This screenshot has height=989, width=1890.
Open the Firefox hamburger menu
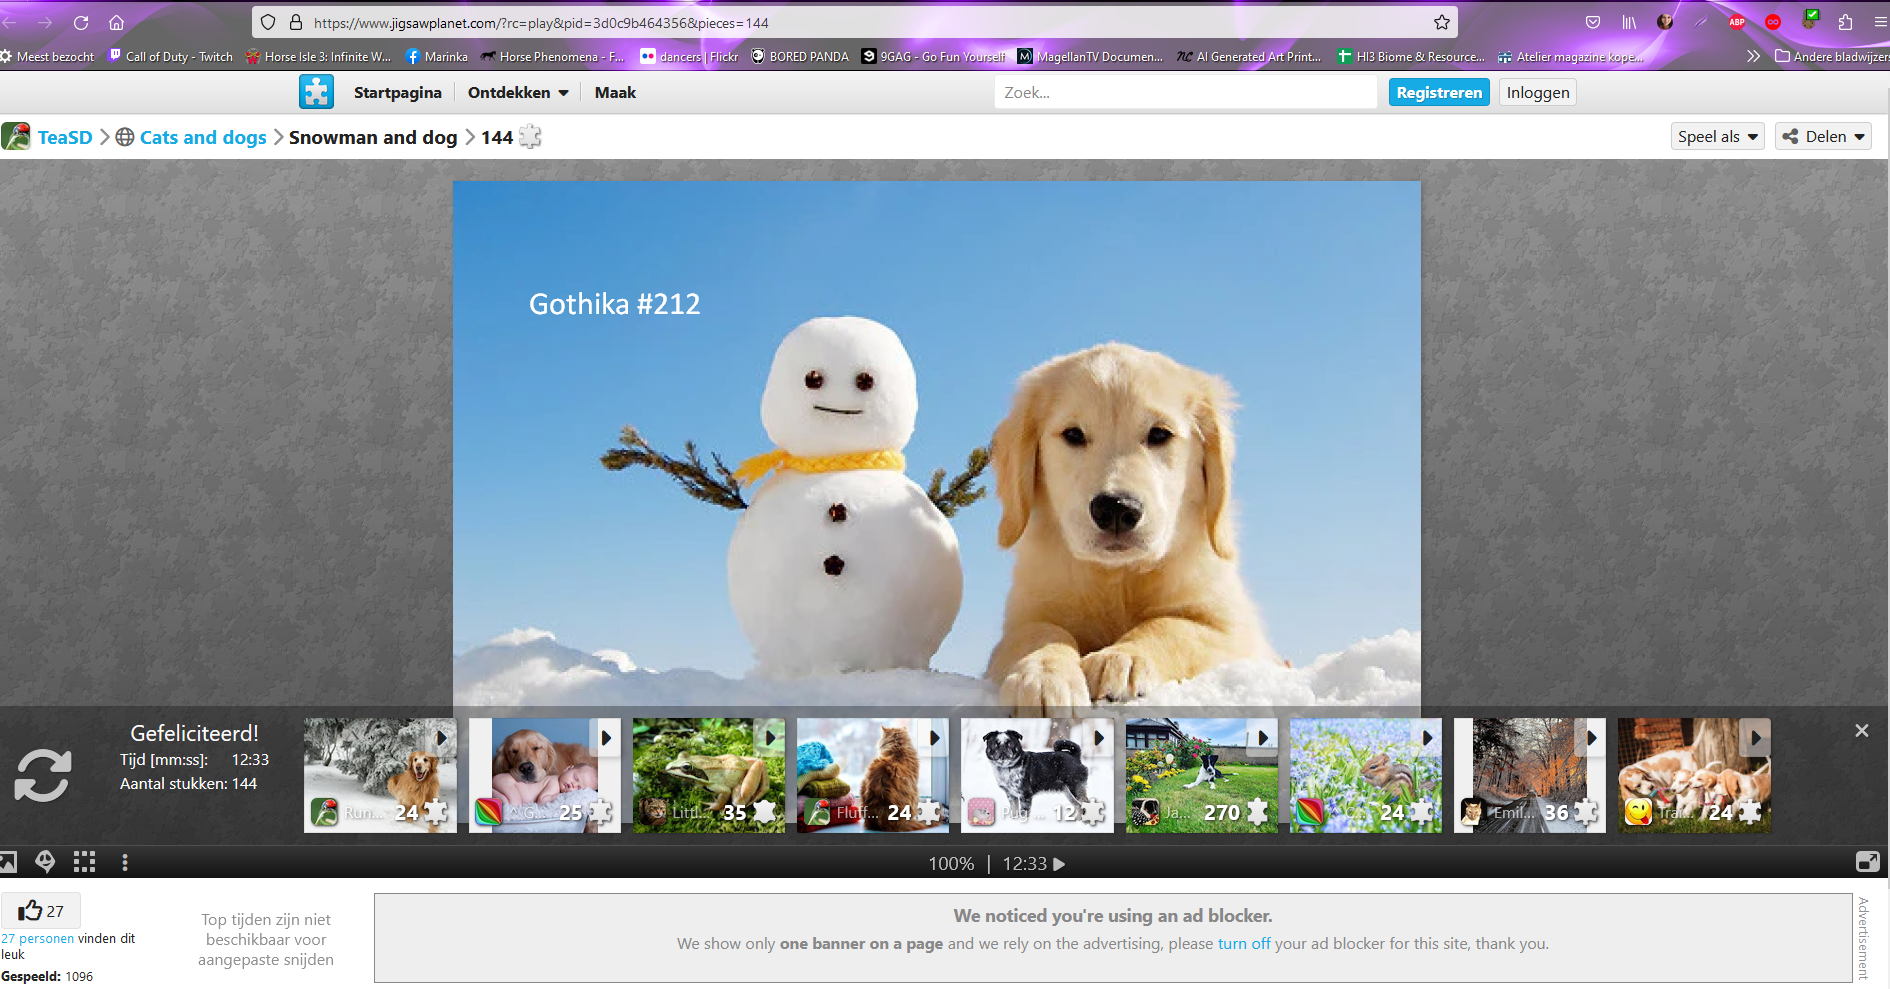click(x=1880, y=22)
